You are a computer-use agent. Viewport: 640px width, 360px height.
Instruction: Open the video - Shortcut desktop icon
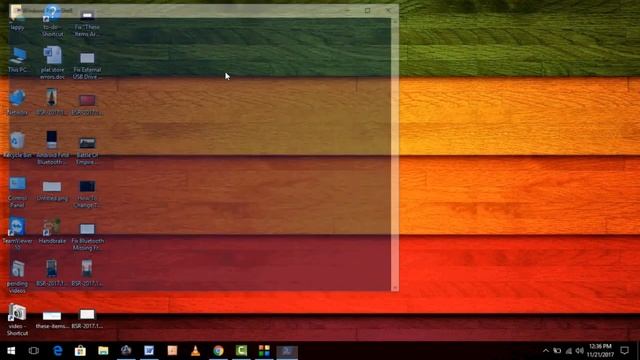(17, 320)
